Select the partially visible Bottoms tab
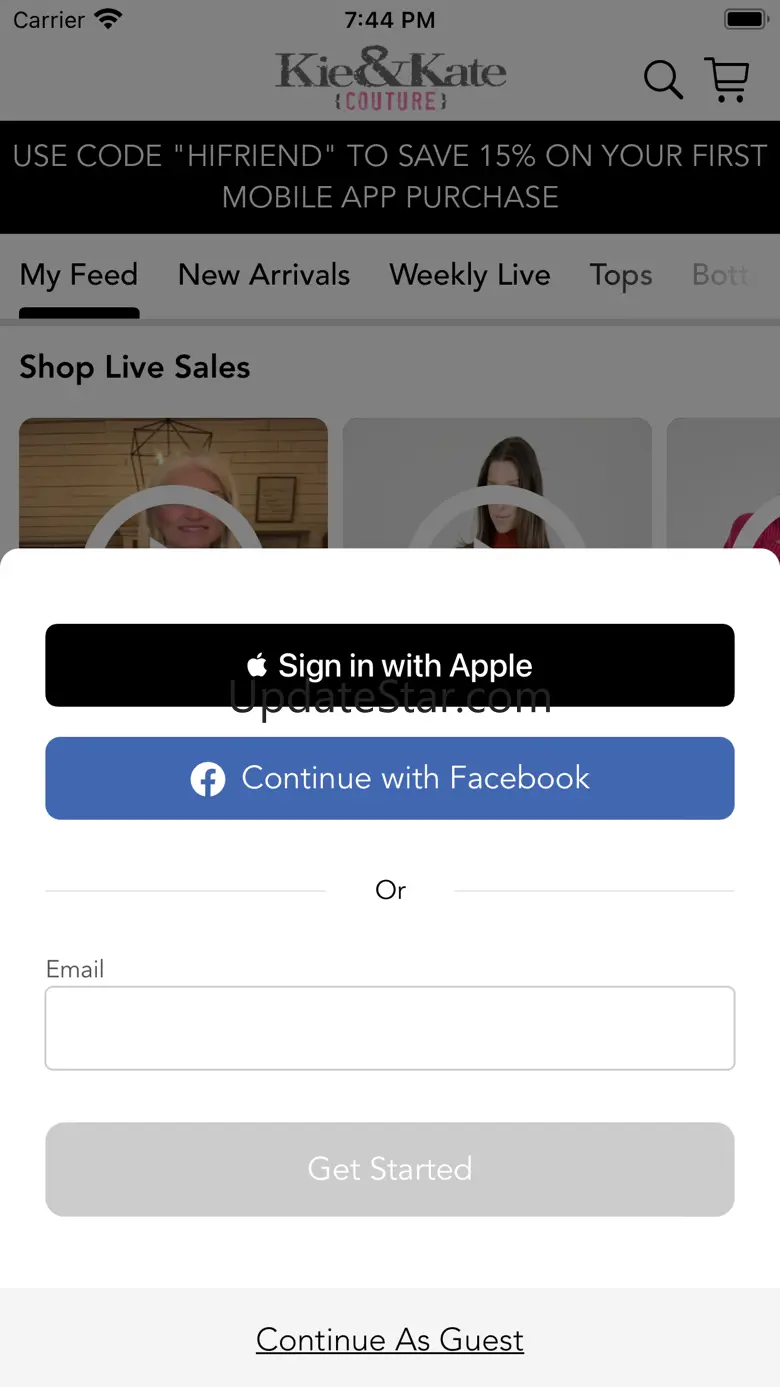780x1387 pixels. pos(721,275)
